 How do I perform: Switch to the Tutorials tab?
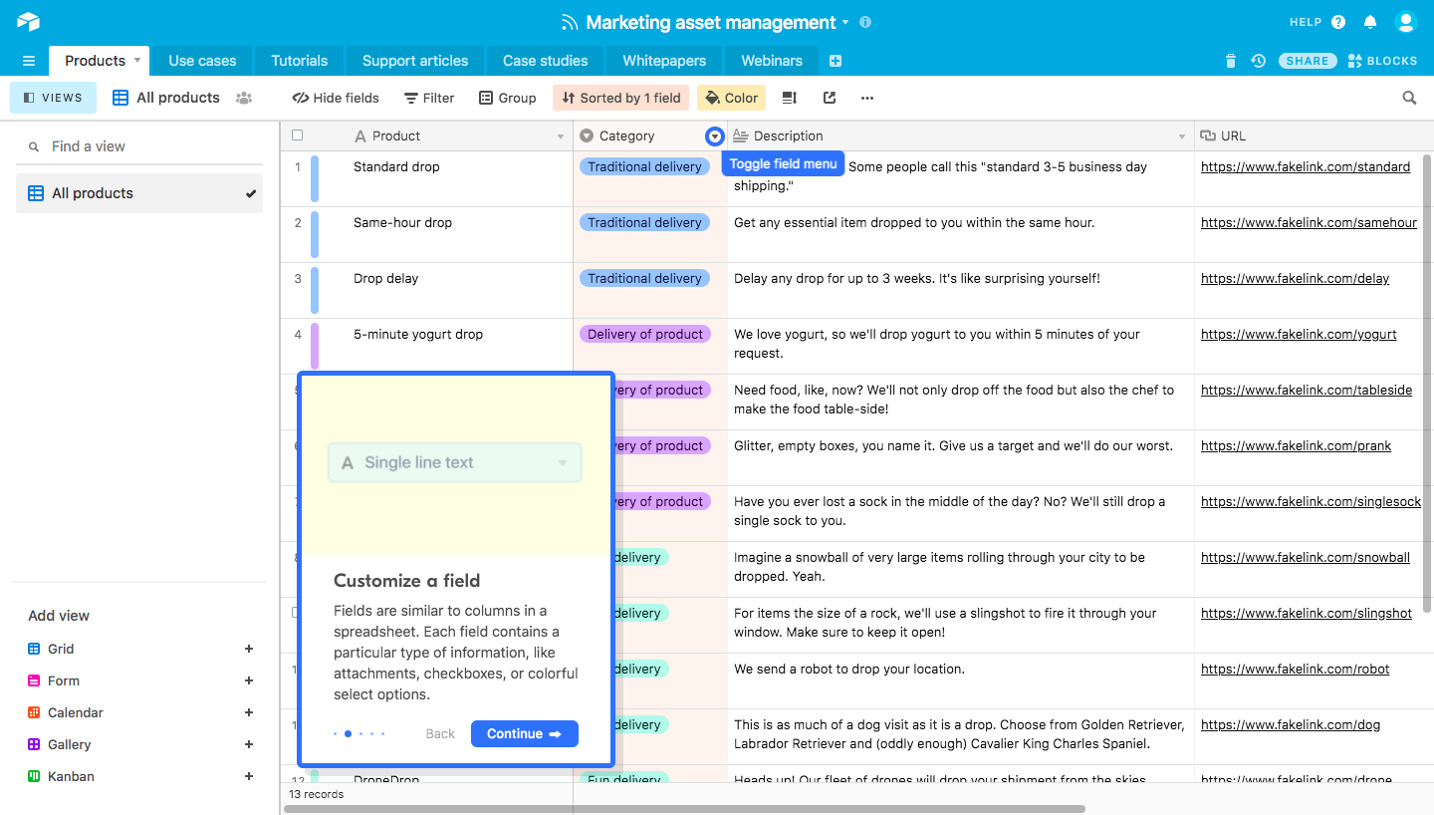click(x=299, y=61)
